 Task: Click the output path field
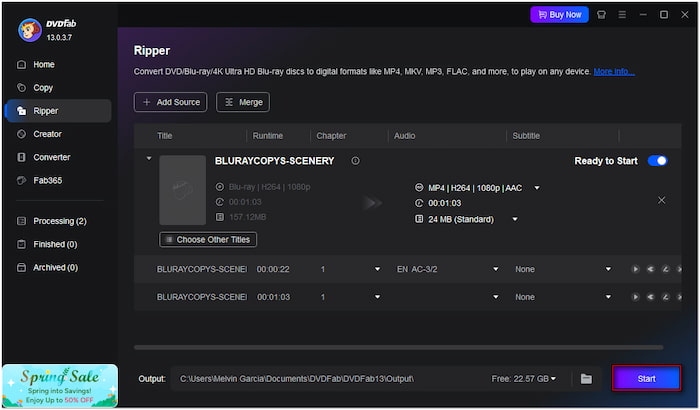[330, 379]
